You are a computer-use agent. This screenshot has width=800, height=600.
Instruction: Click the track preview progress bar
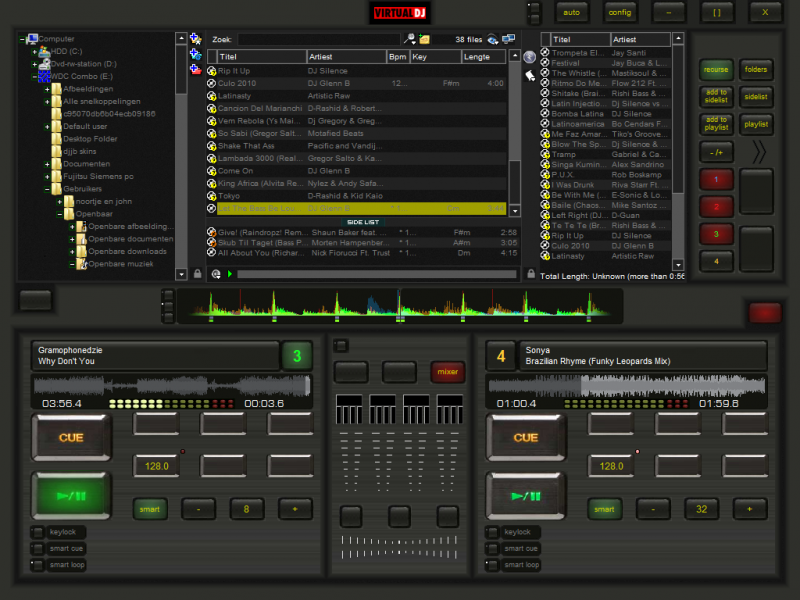[x=377, y=274]
